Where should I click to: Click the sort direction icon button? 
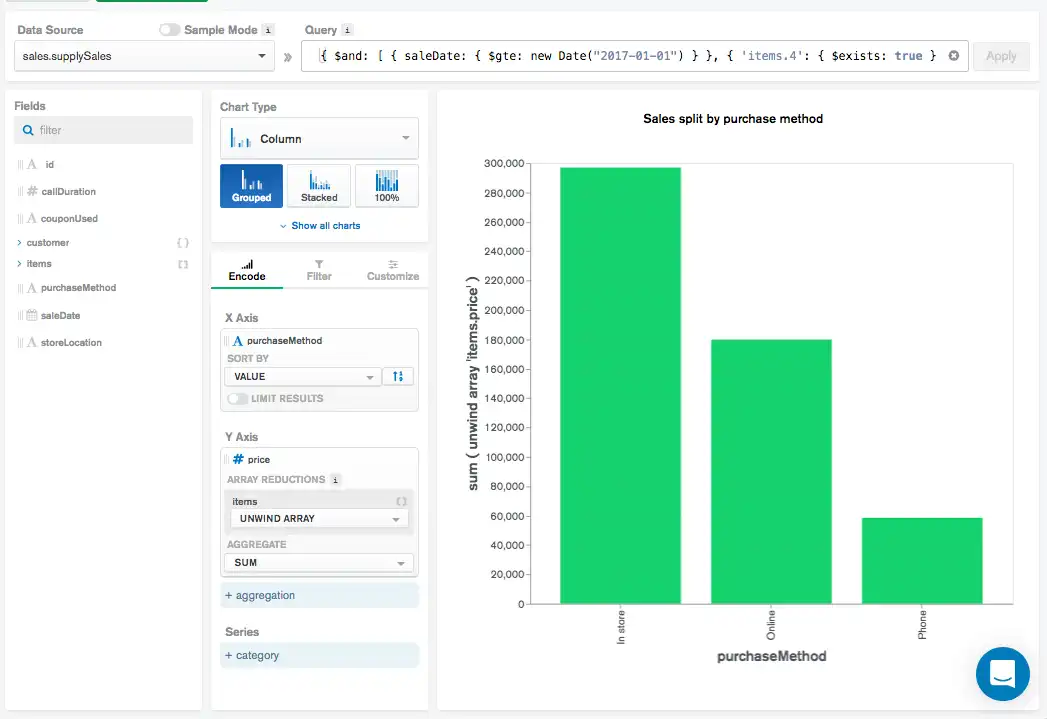[398, 377]
